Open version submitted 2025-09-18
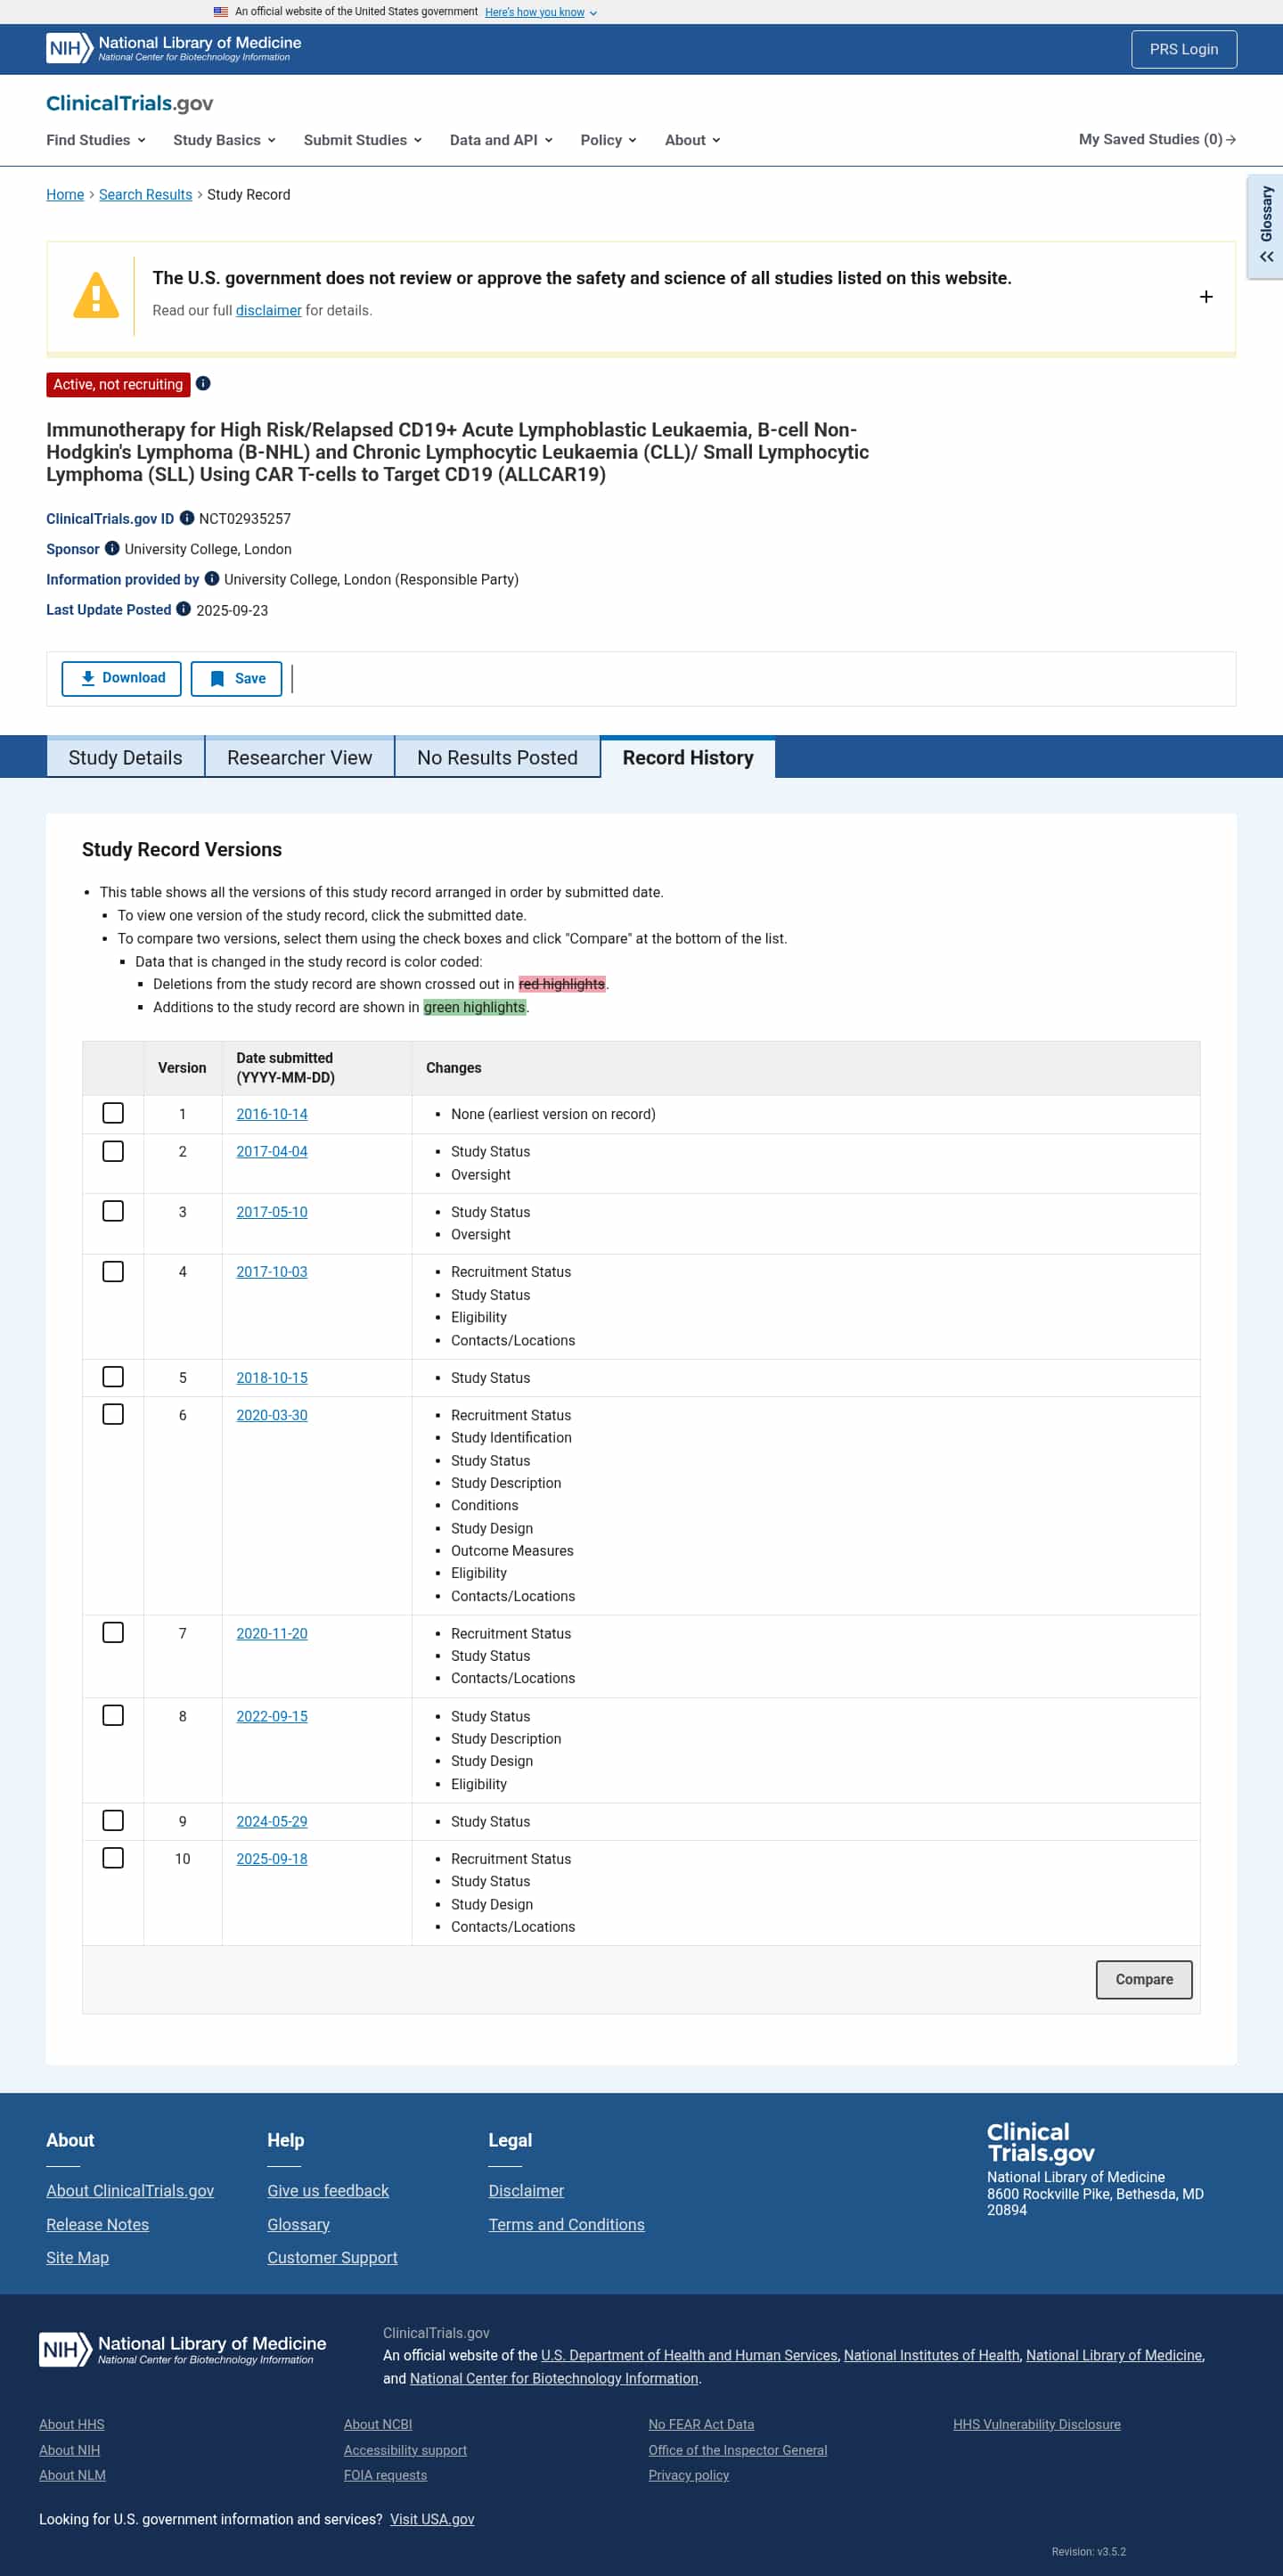 click(x=272, y=1859)
